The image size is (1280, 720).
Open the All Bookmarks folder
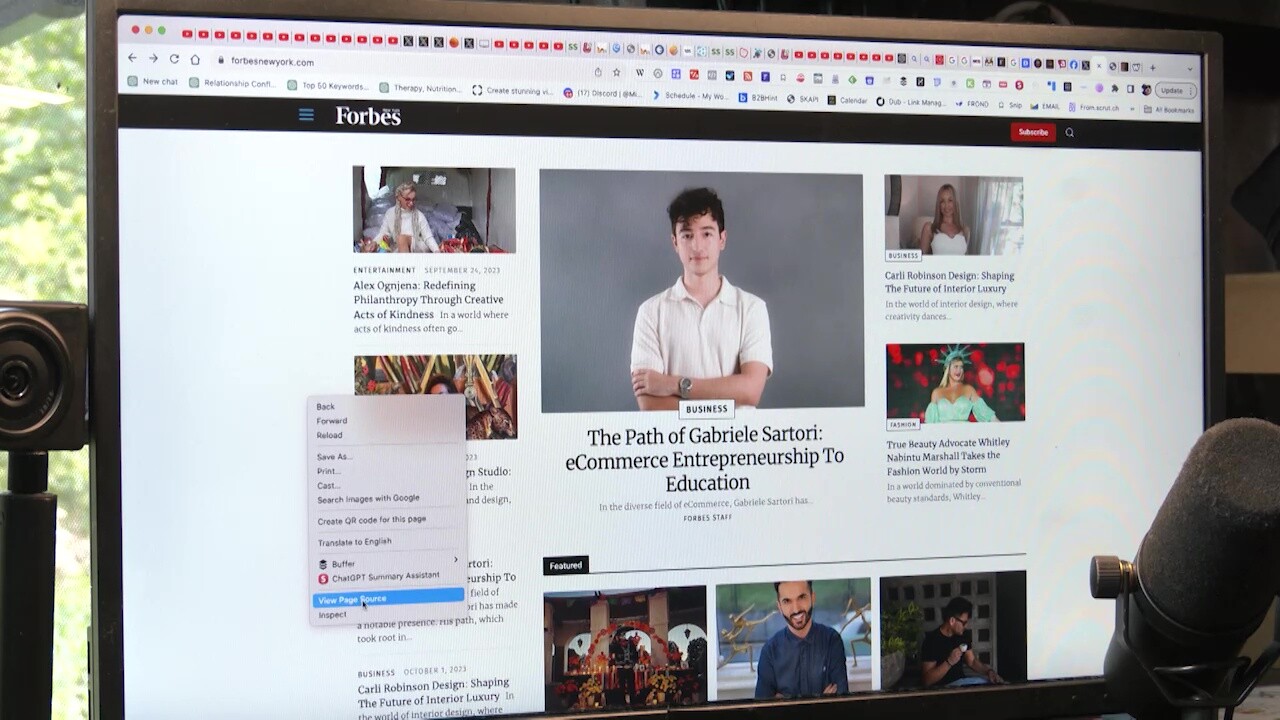coord(1170,110)
